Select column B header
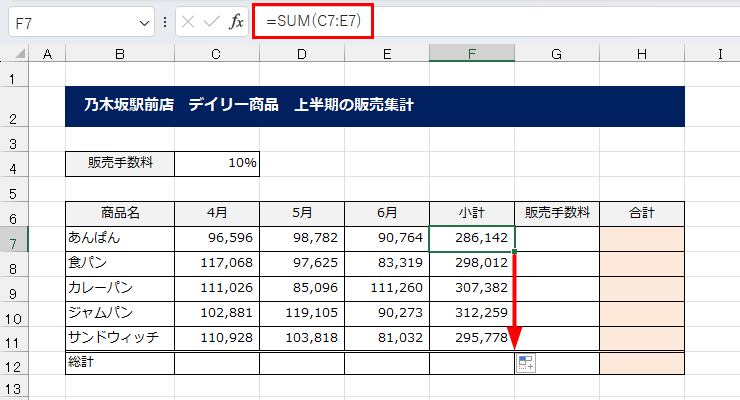 coord(120,54)
